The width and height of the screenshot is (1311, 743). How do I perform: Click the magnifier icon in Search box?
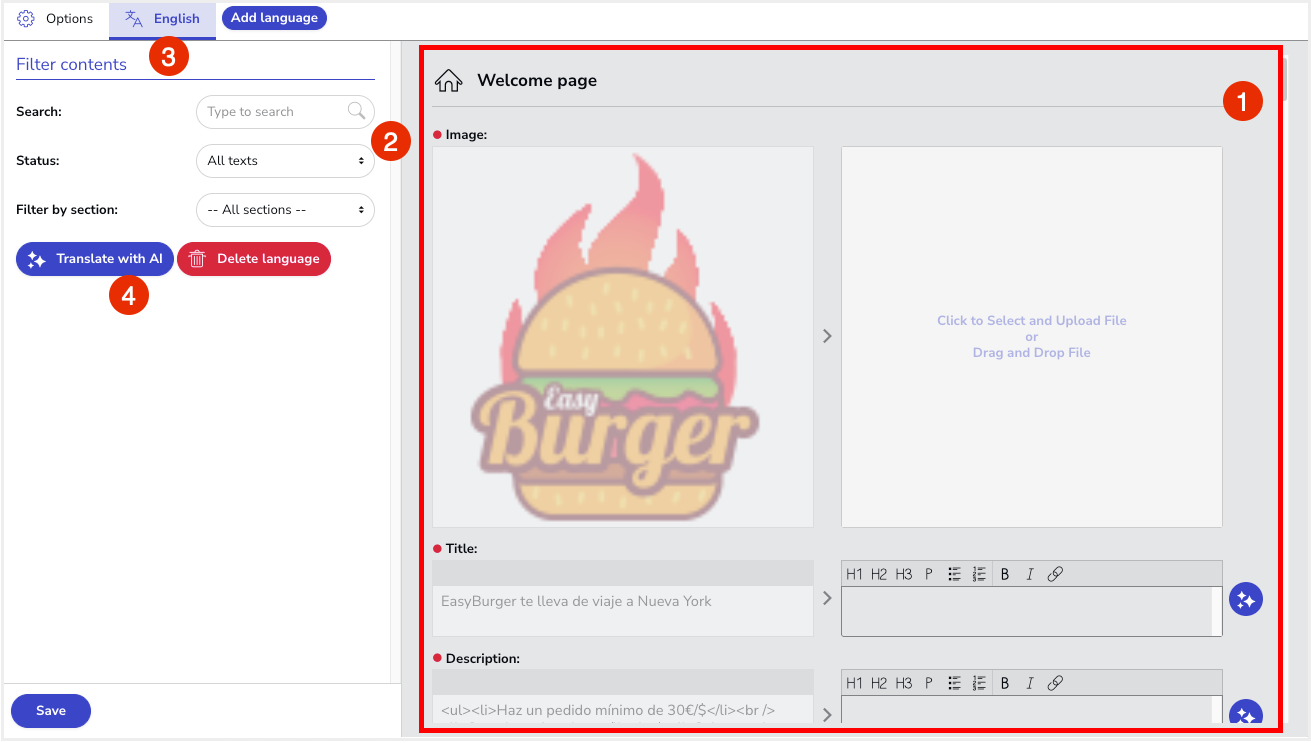tap(356, 111)
